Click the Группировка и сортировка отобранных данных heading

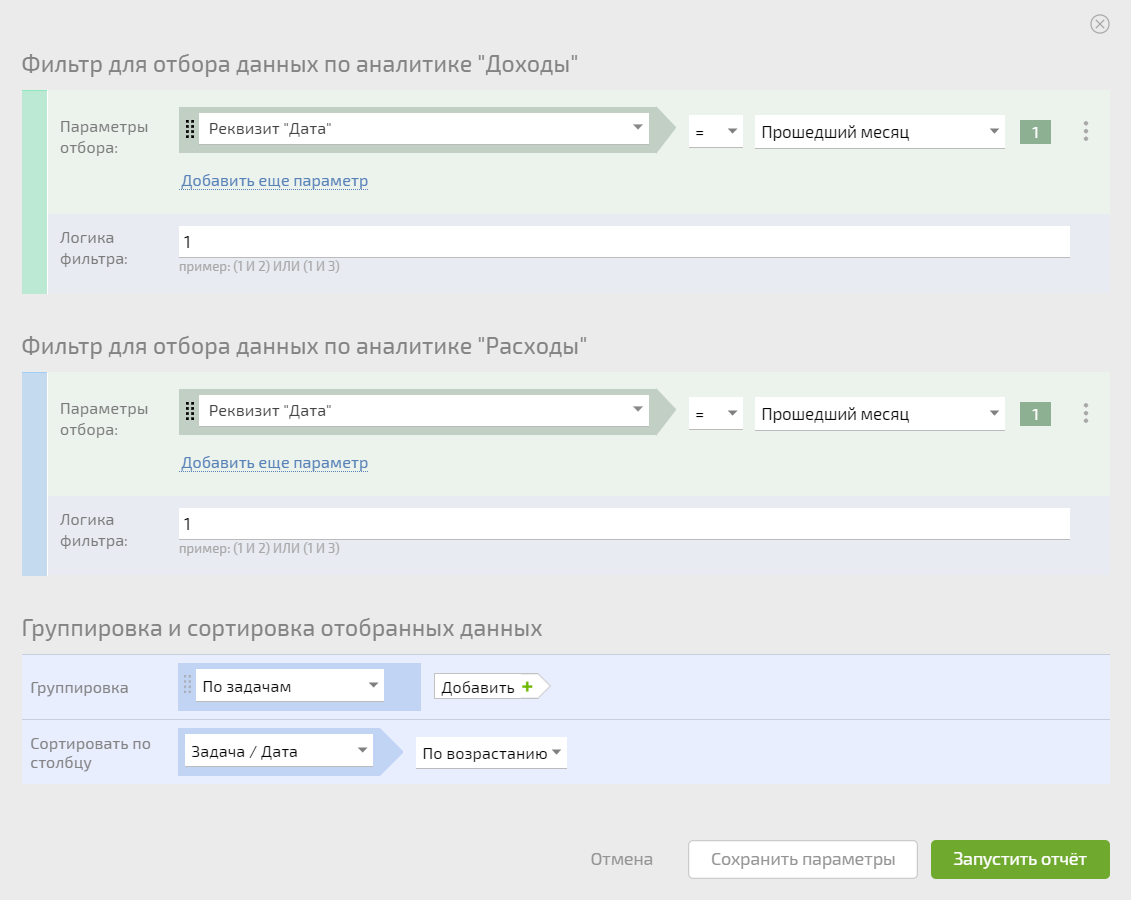[x=282, y=629]
